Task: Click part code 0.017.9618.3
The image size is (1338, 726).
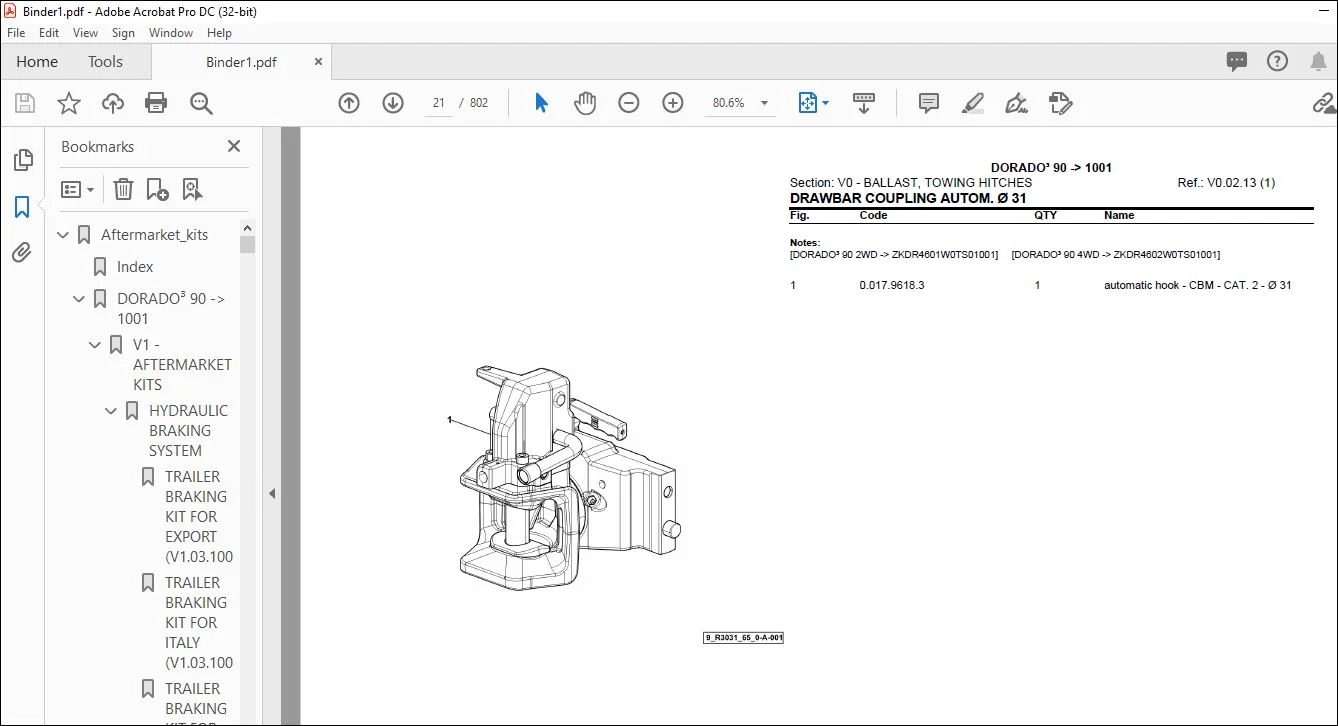Action: click(892, 286)
